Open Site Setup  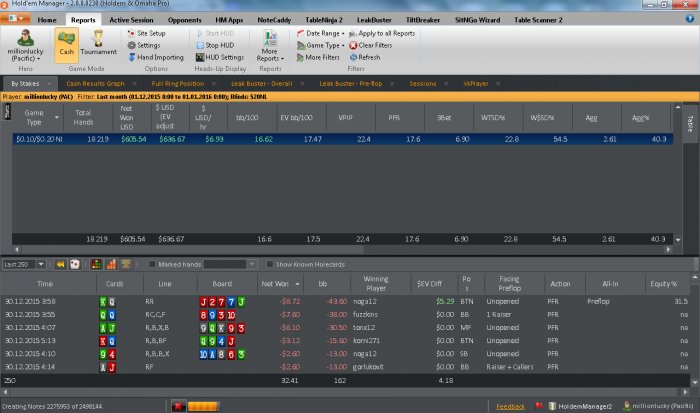click(x=146, y=33)
